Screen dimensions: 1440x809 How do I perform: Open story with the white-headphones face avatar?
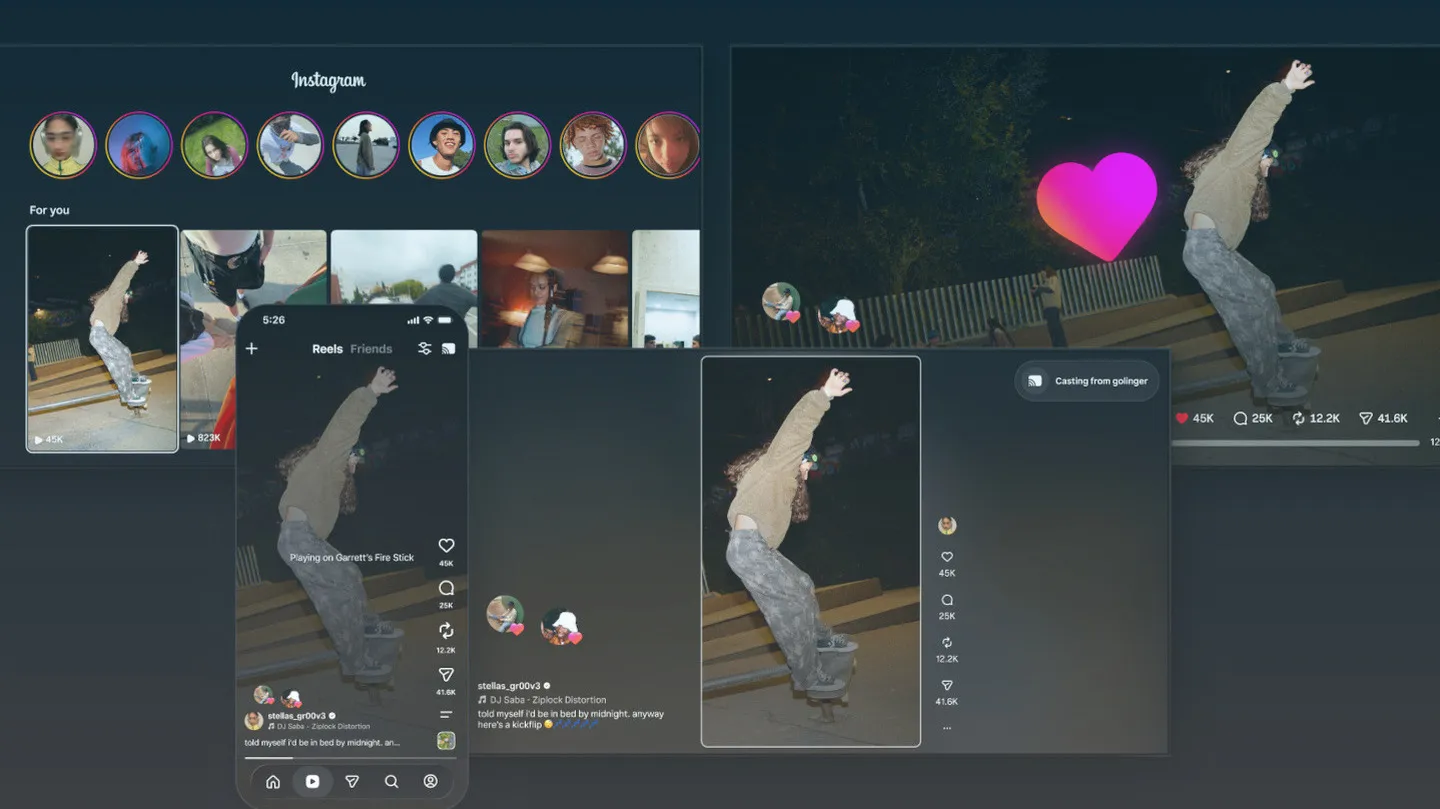point(63,145)
